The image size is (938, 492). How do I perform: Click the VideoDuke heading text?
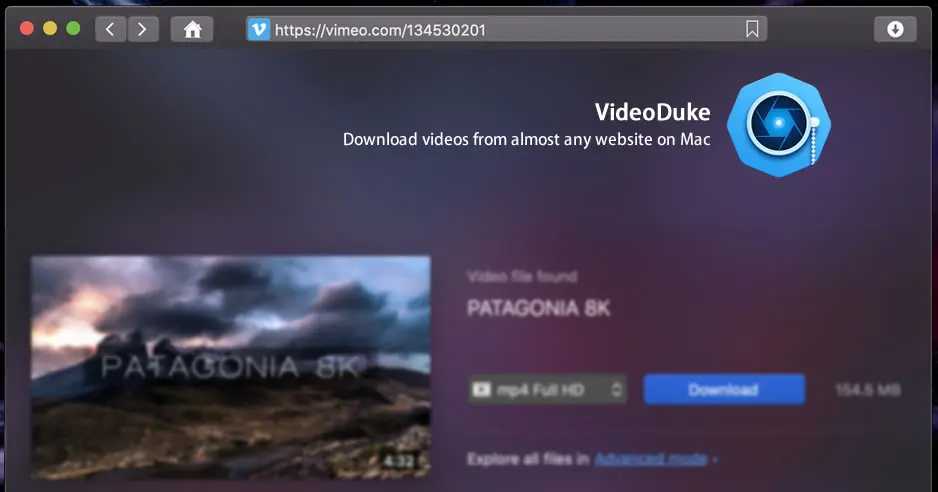pos(652,112)
